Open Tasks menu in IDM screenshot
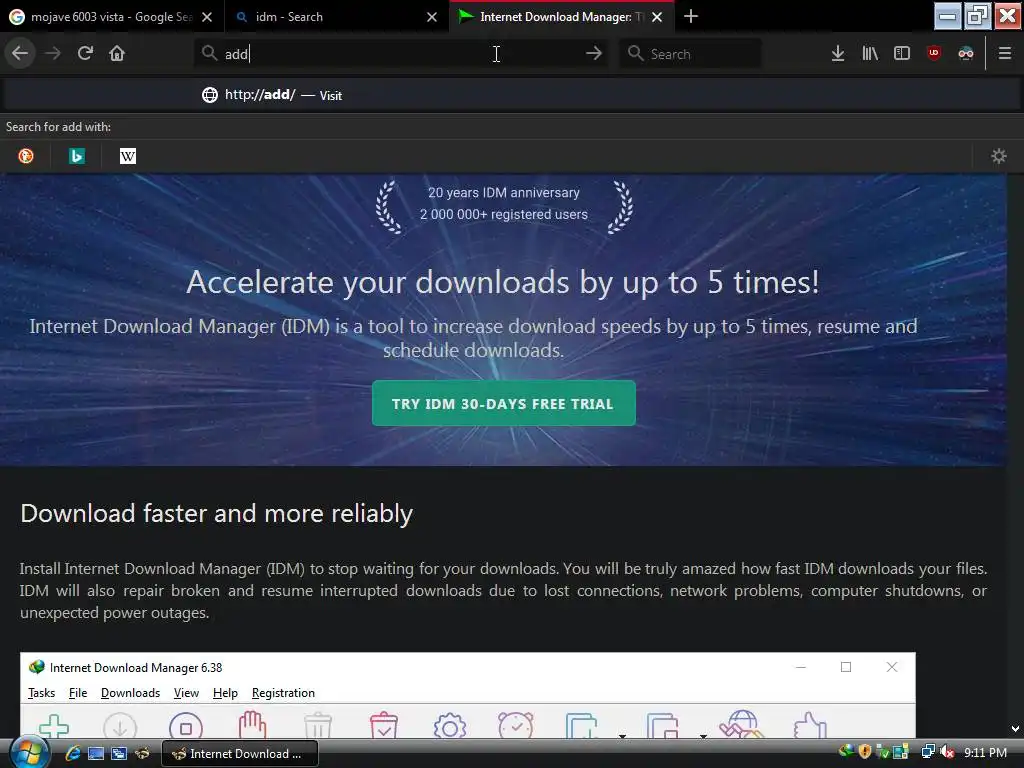The height and width of the screenshot is (768, 1024). pos(41,693)
